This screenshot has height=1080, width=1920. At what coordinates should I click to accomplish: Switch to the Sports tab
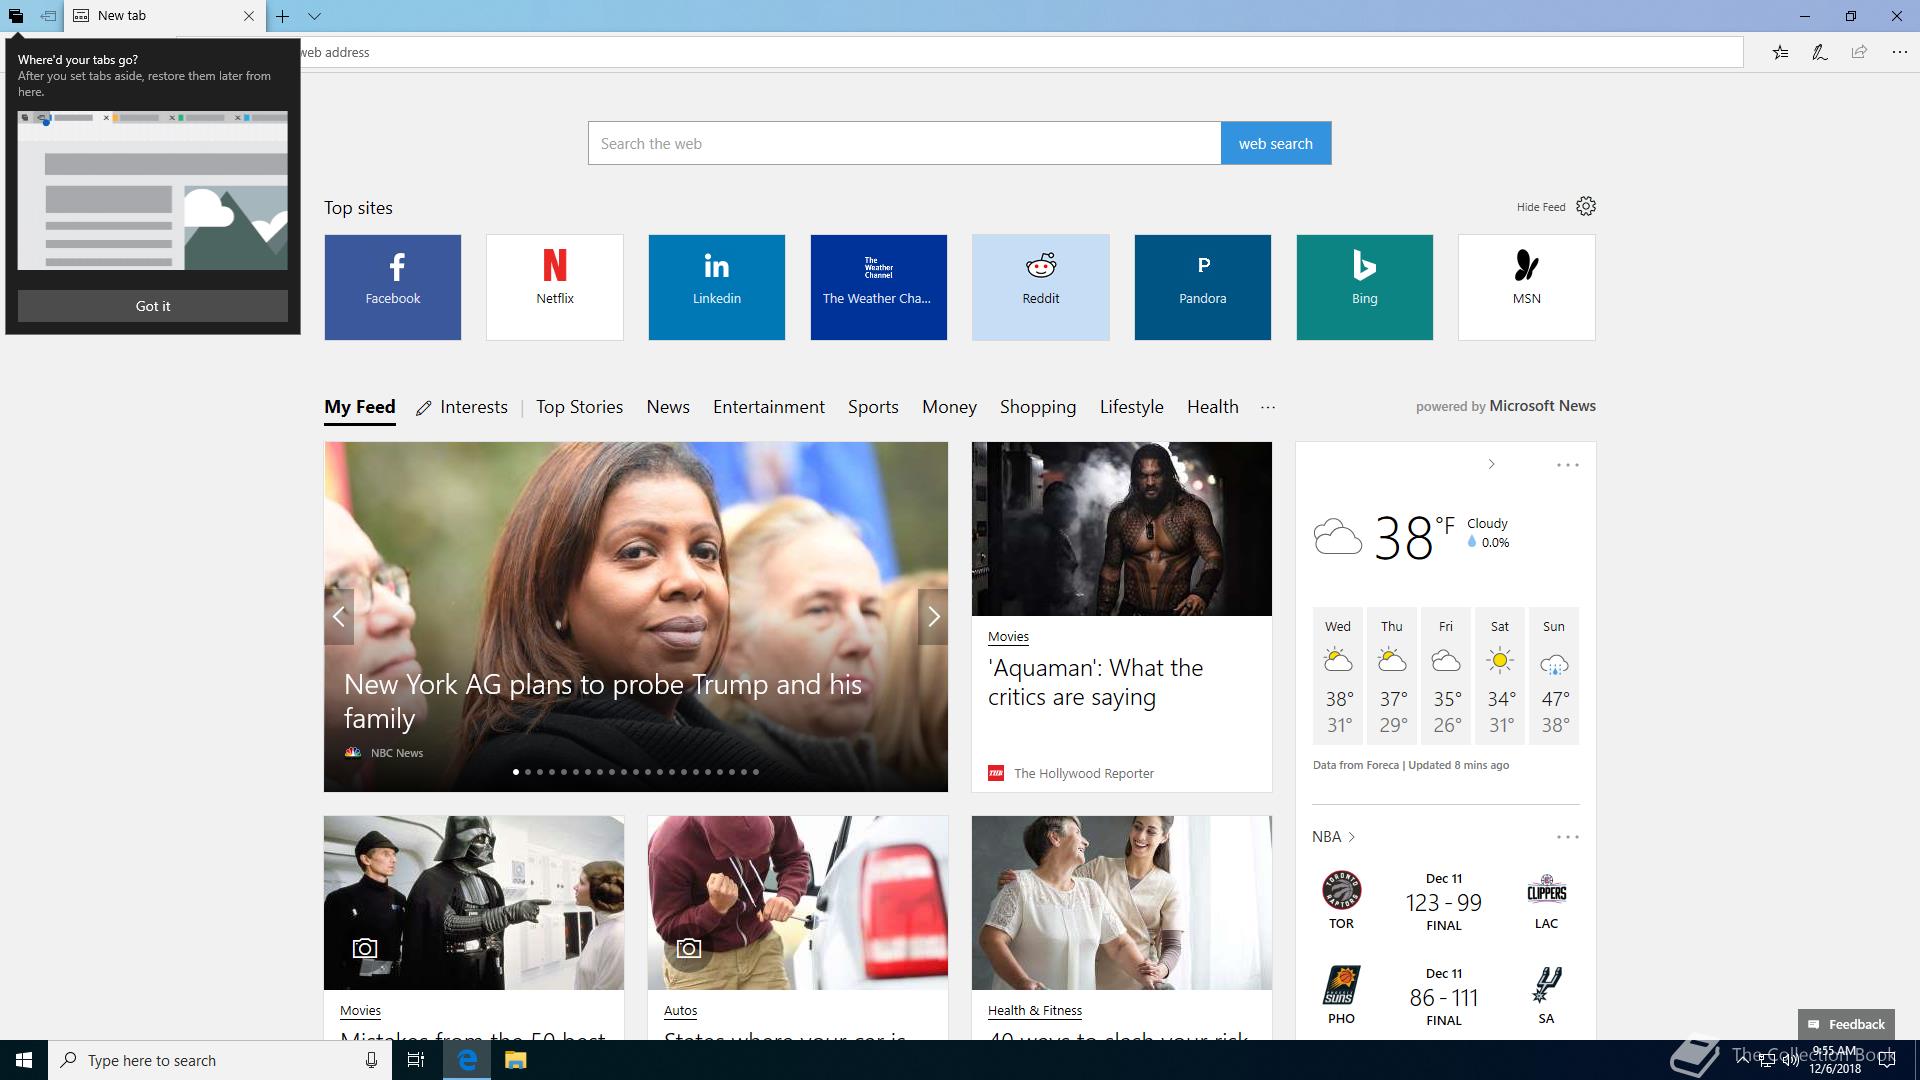click(873, 407)
